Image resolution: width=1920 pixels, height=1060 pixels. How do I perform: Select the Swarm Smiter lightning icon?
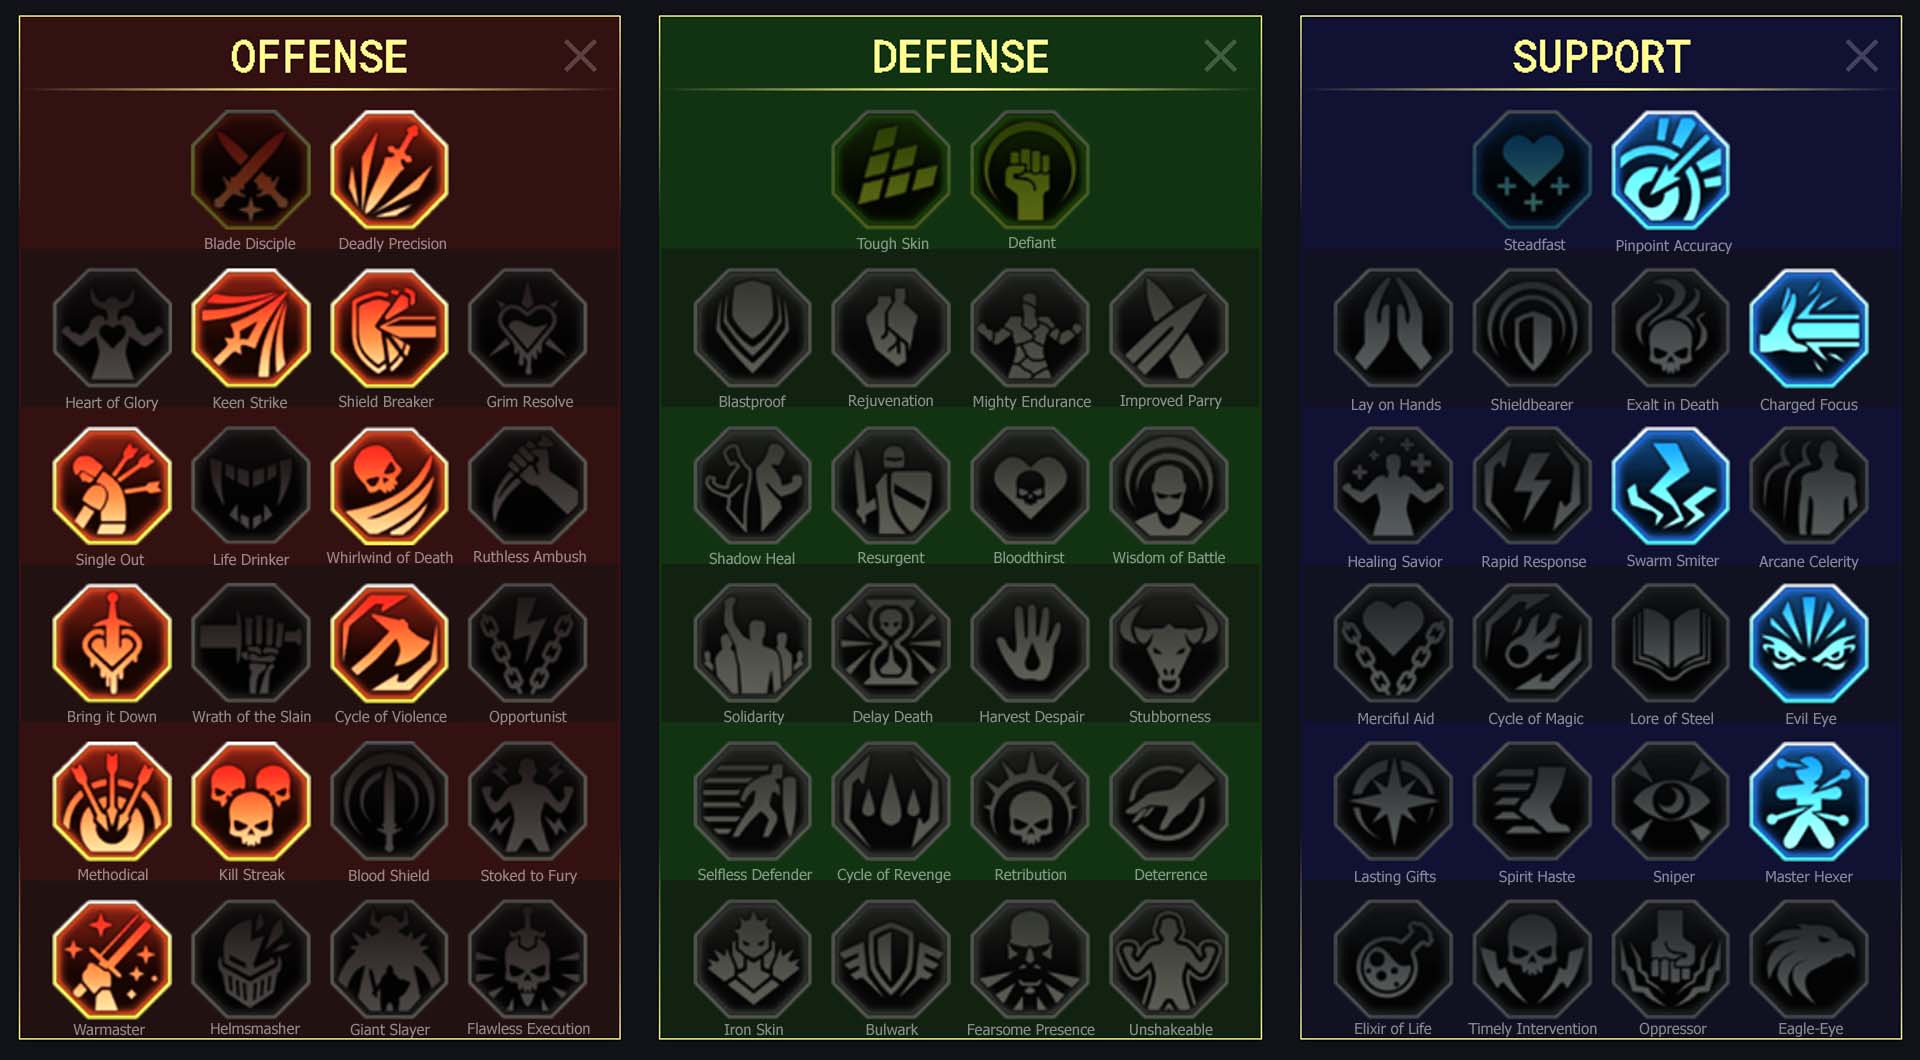point(1671,486)
